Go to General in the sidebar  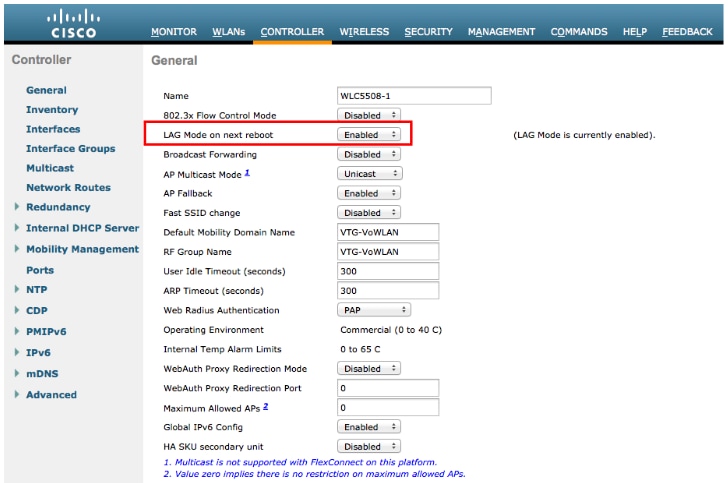pyautogui.click(x=46, y=90)
